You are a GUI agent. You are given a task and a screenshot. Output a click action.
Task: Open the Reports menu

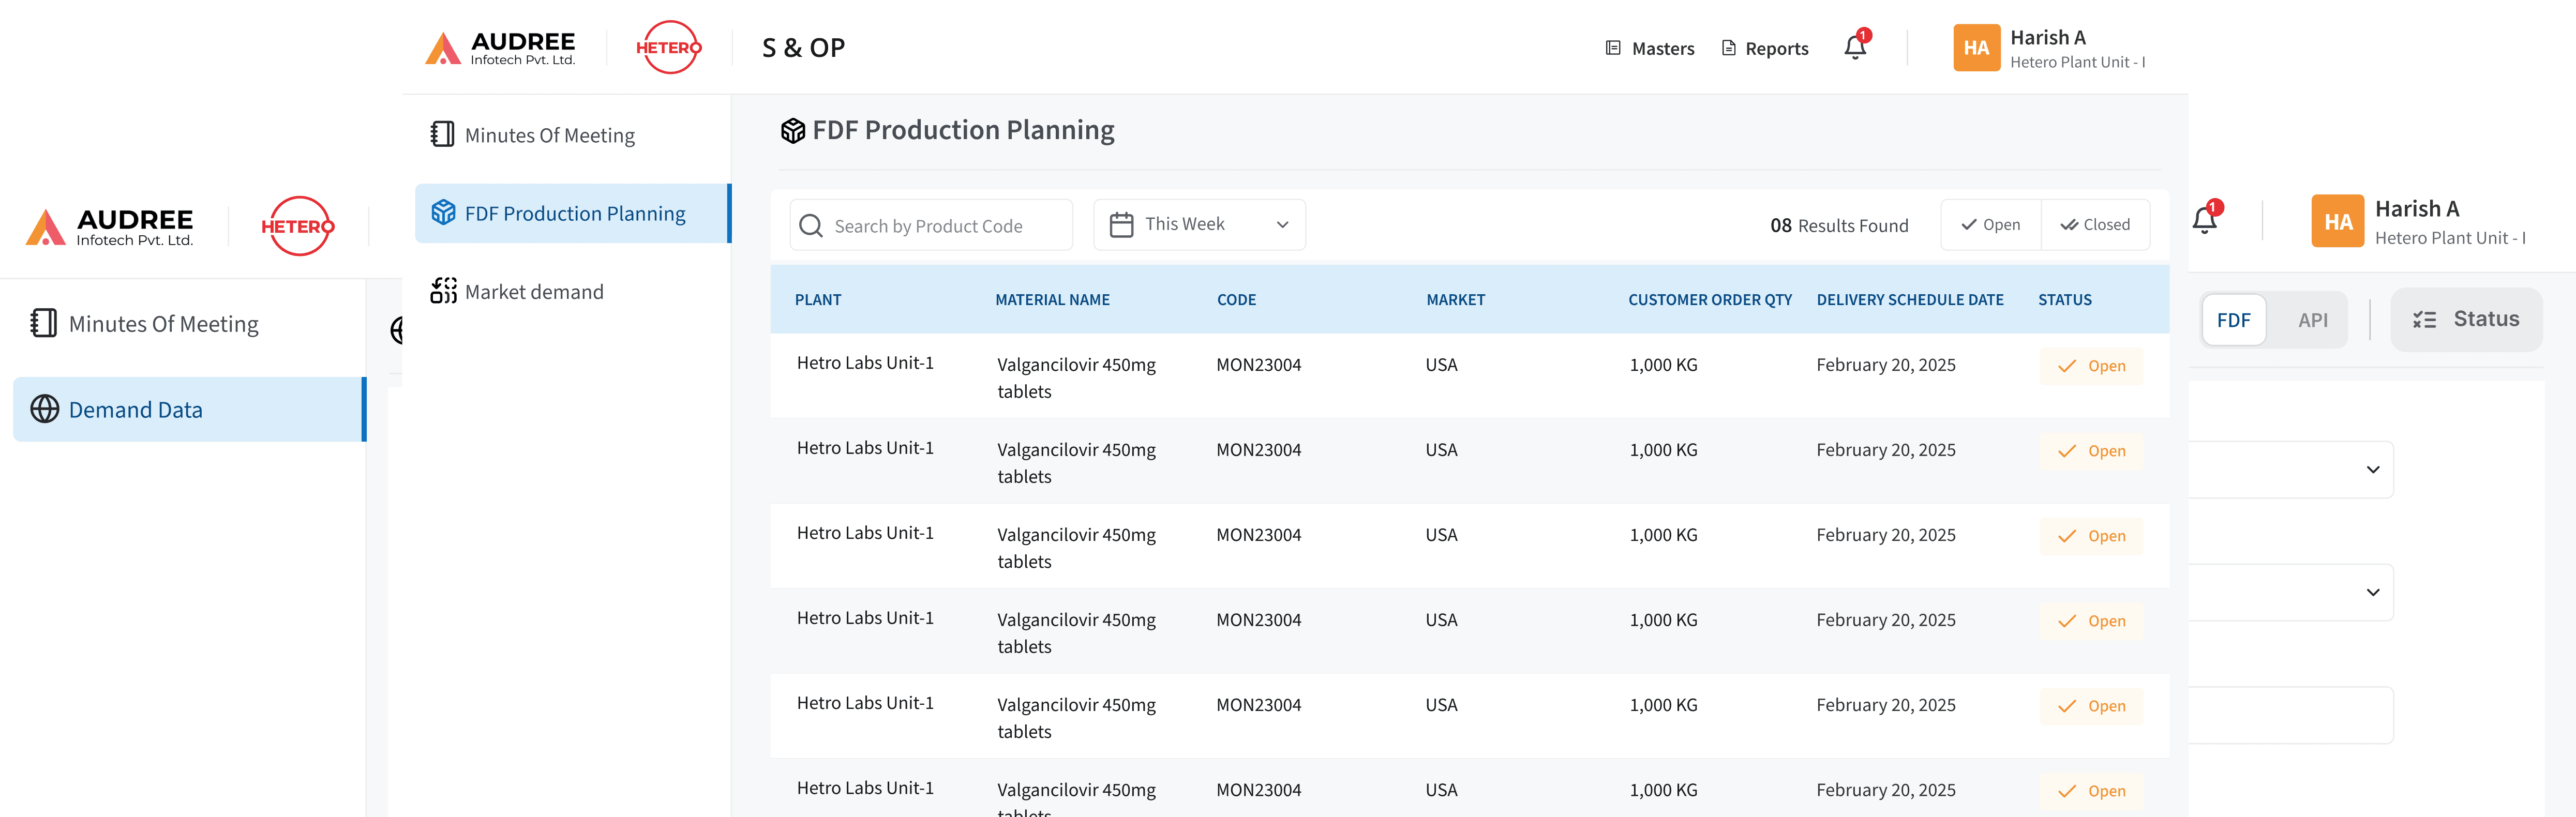point(1765,48)
